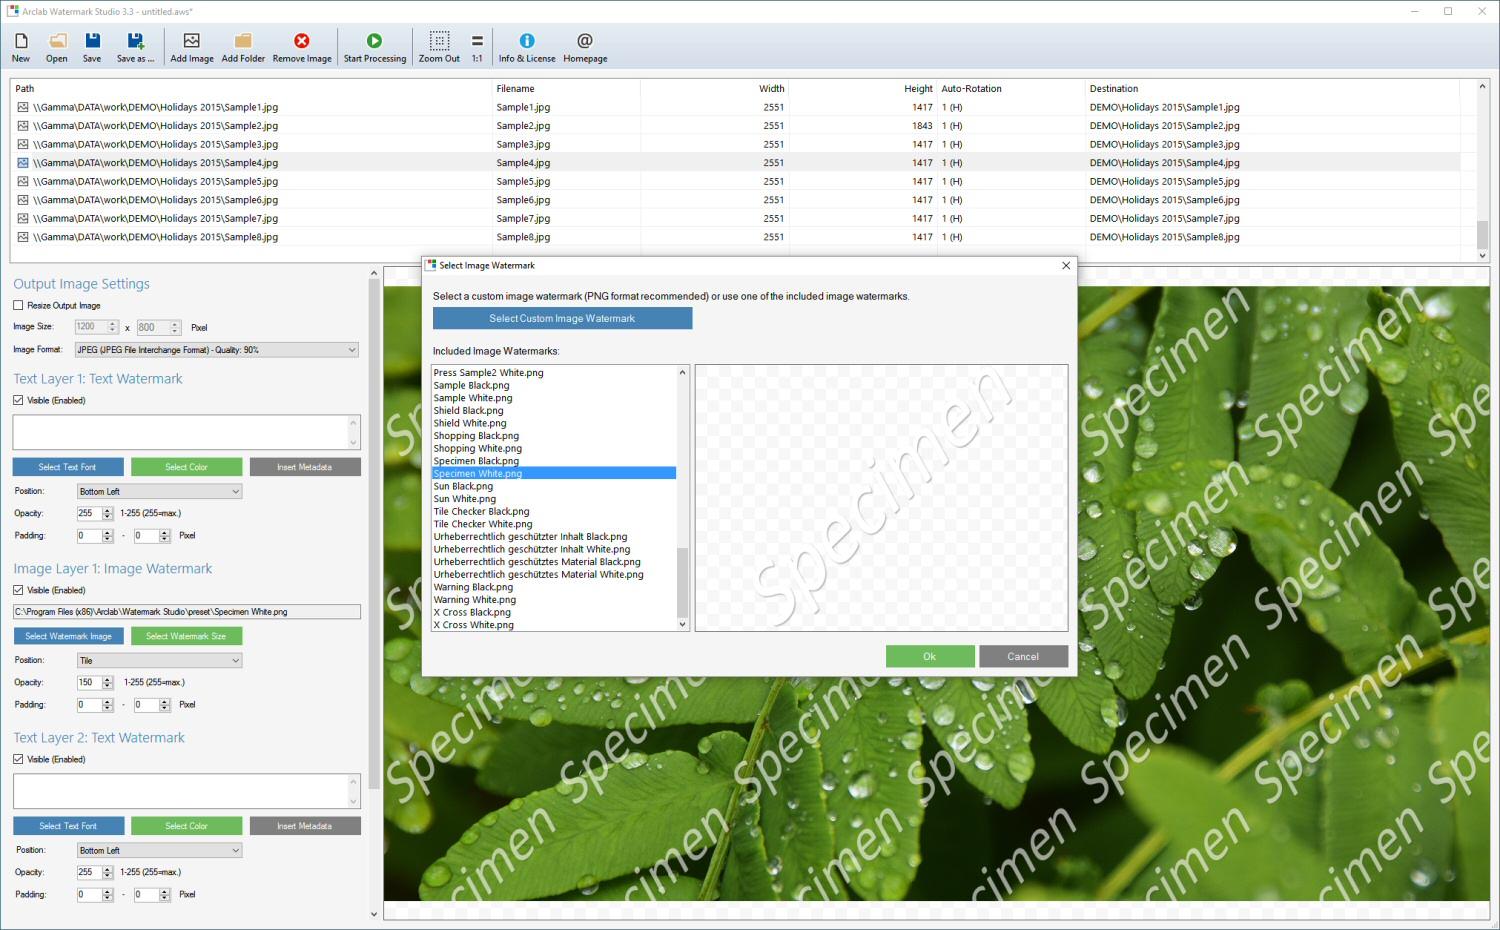Cancel the Select Image Watermark dialog
Screen dimensions: 1500x930
click(x=1023, y=656)
